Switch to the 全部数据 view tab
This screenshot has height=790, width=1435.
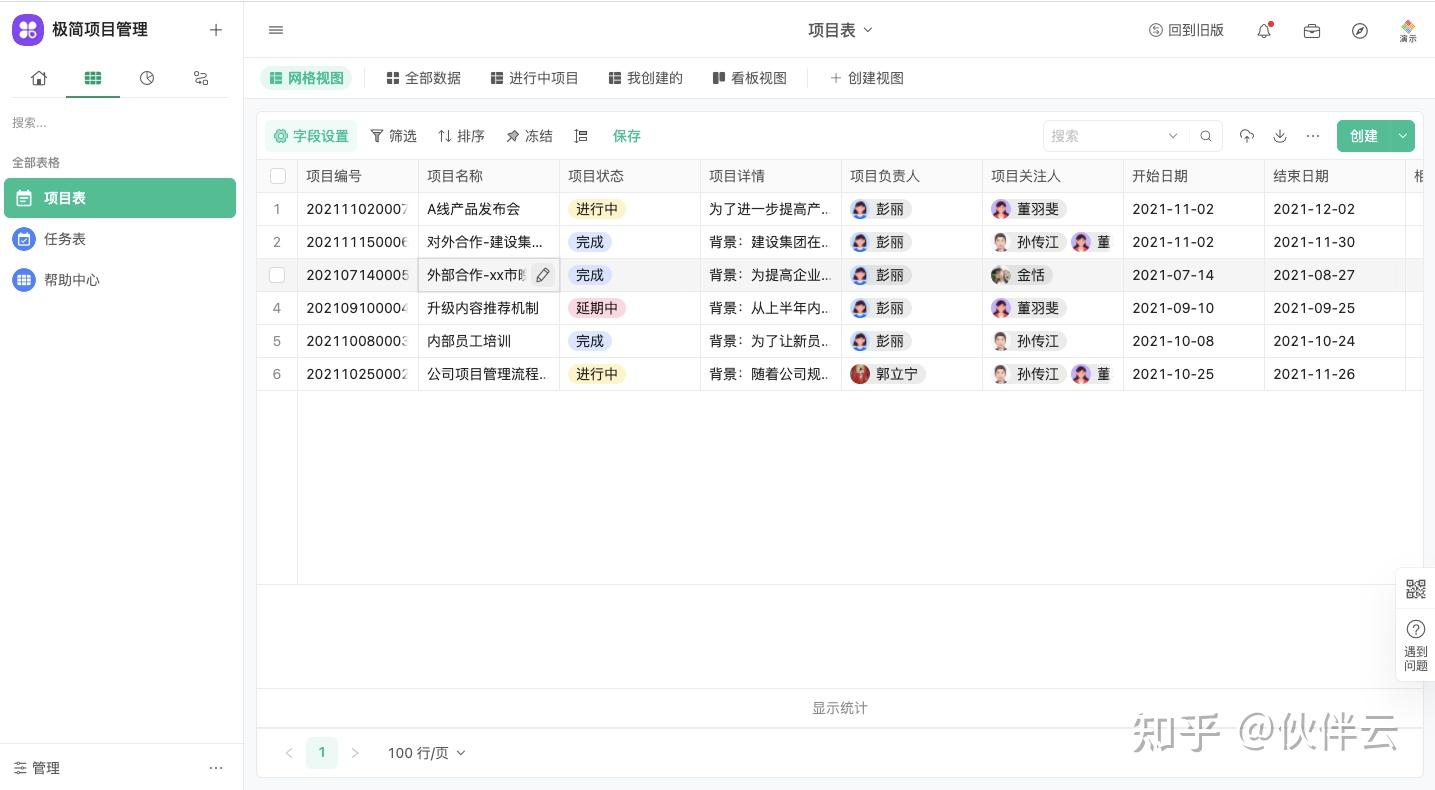click(x=423, y=78)
